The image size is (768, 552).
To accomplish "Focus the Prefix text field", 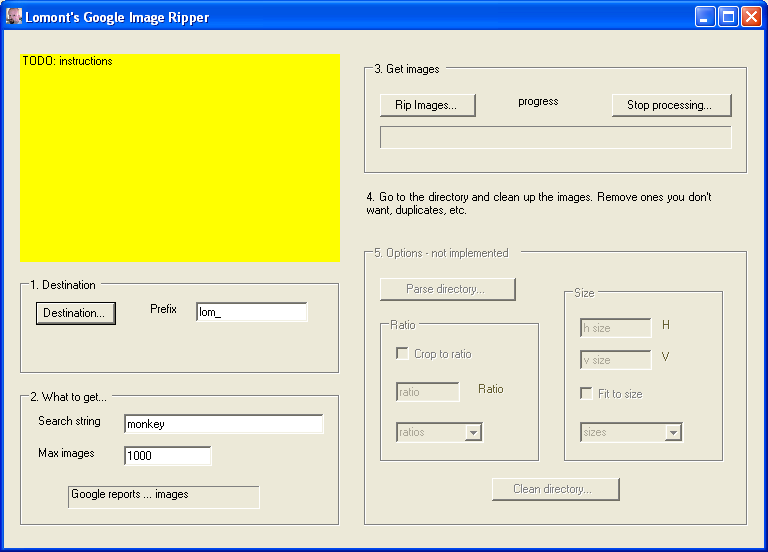I will click(251, 312).
